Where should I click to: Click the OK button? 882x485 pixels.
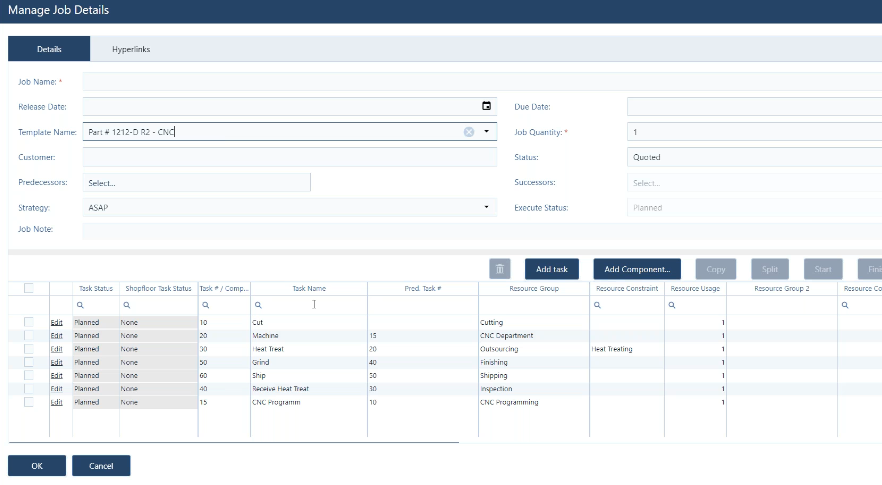pyautogui.click(x=37, y=466)
